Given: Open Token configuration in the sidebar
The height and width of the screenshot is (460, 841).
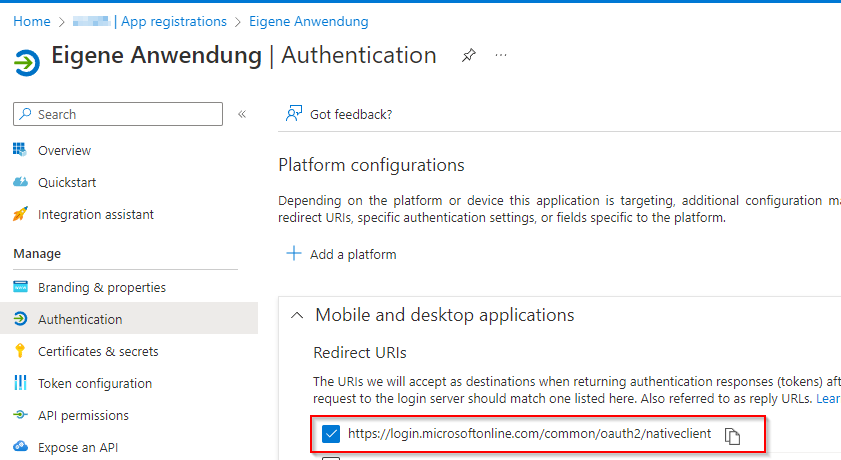Looking at the screenshot, I should coord(94,383).
